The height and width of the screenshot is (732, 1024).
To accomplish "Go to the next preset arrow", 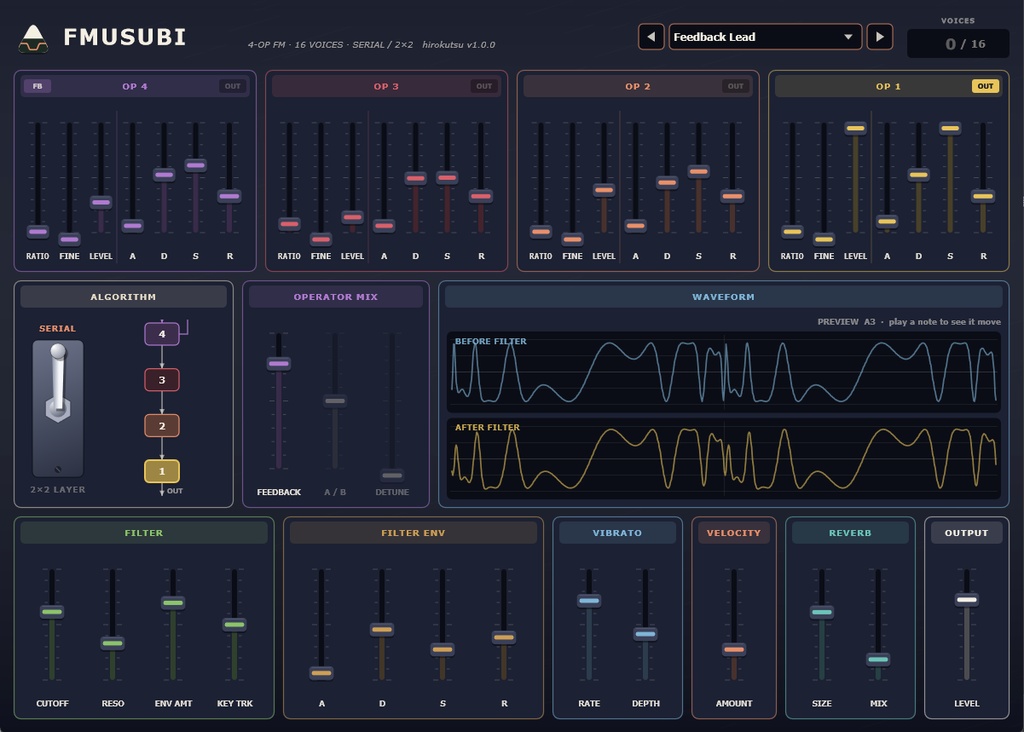I will tap(880, 37).
